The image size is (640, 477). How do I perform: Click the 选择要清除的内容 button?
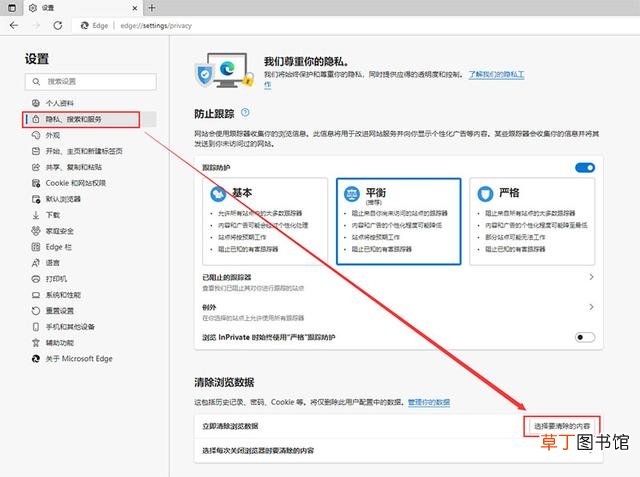pyautogui.click(x=562, y=426)
